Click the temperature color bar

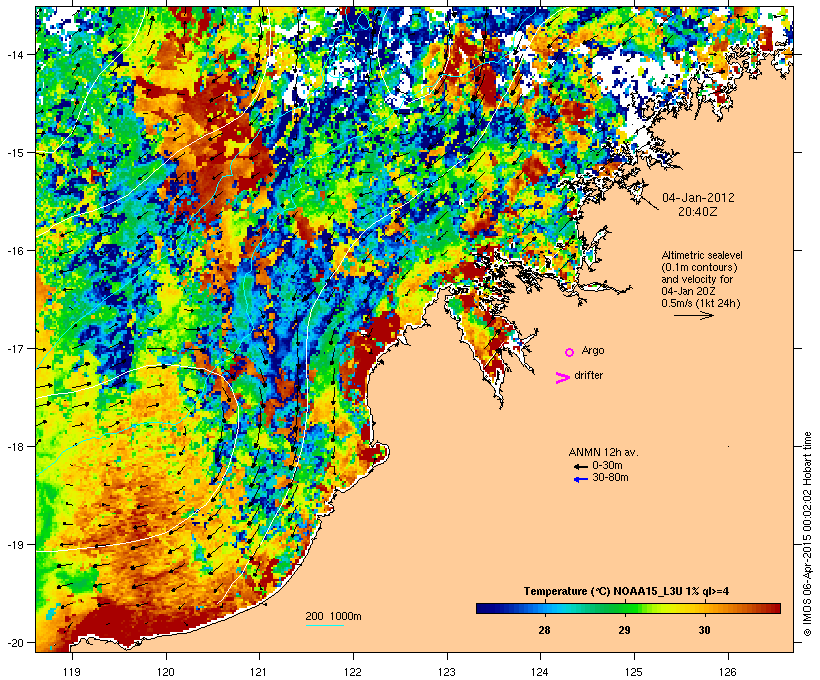coord(628,608)
